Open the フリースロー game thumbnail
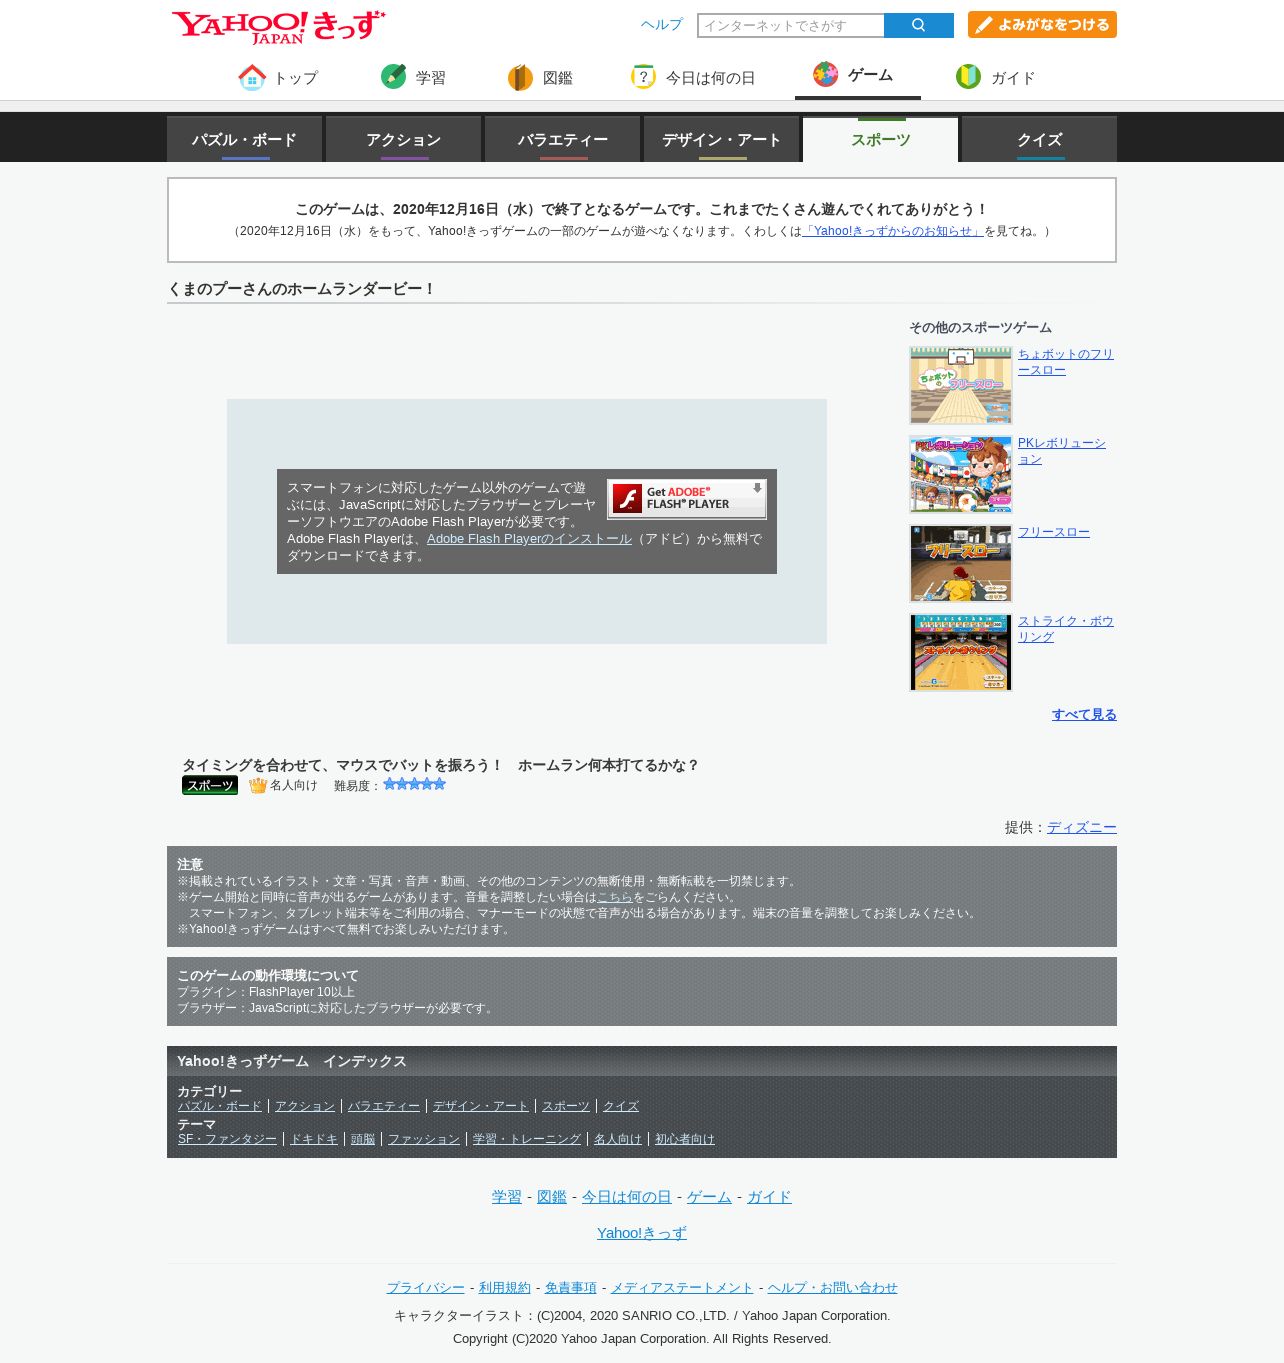 tap(961, 563)
